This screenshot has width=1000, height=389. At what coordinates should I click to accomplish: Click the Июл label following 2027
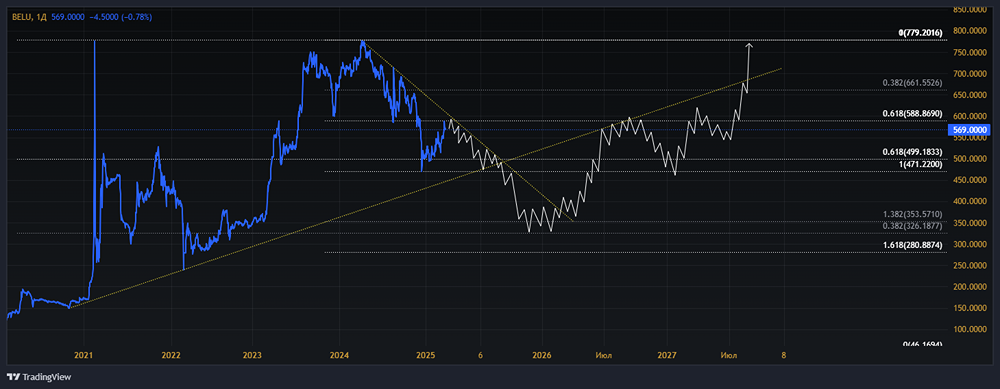pyautogui.click(x=729, y=355)
